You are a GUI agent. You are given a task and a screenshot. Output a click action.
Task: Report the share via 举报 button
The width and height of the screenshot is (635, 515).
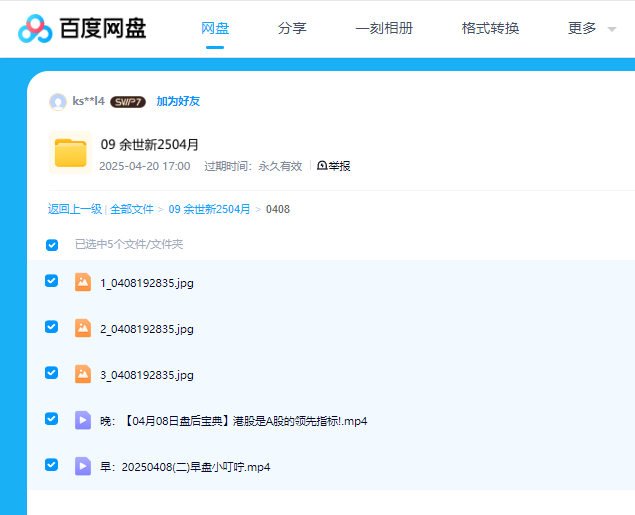(x=334, y=166)
